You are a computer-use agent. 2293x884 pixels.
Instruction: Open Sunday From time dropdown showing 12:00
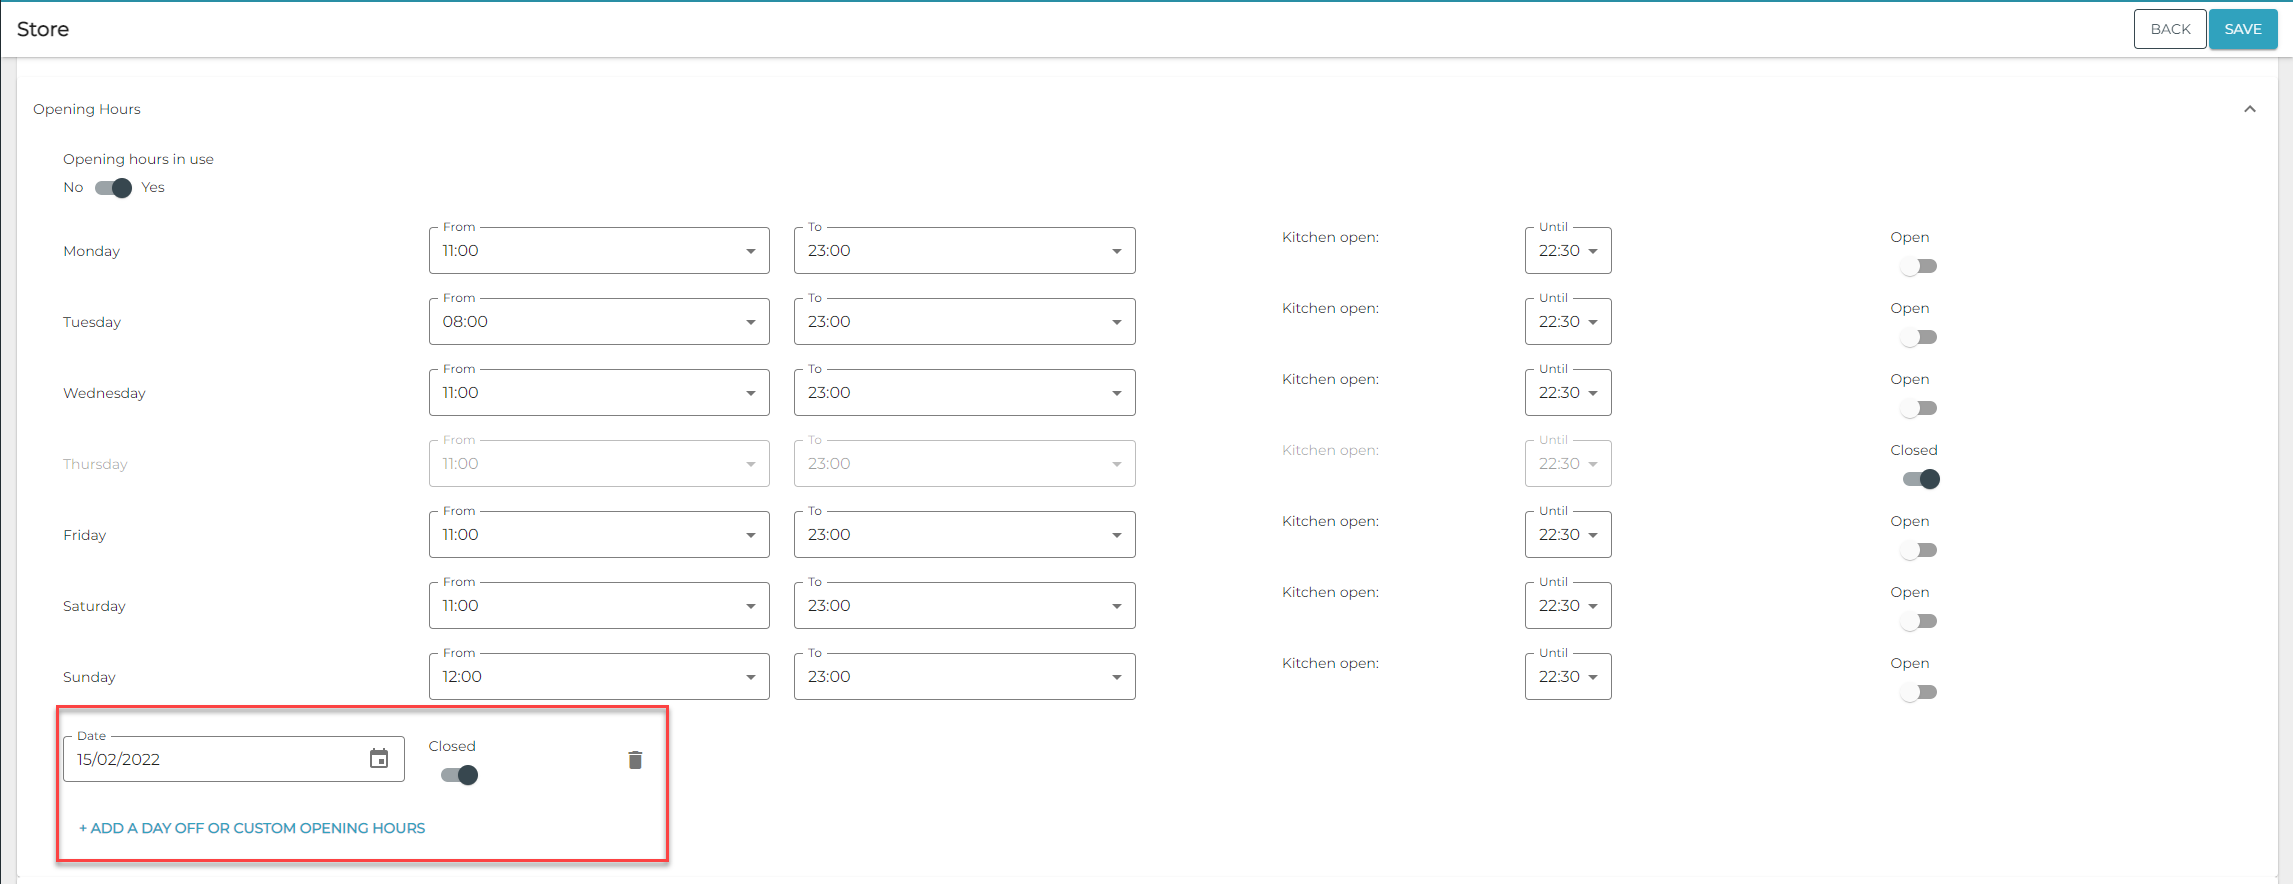pos(598,677)
